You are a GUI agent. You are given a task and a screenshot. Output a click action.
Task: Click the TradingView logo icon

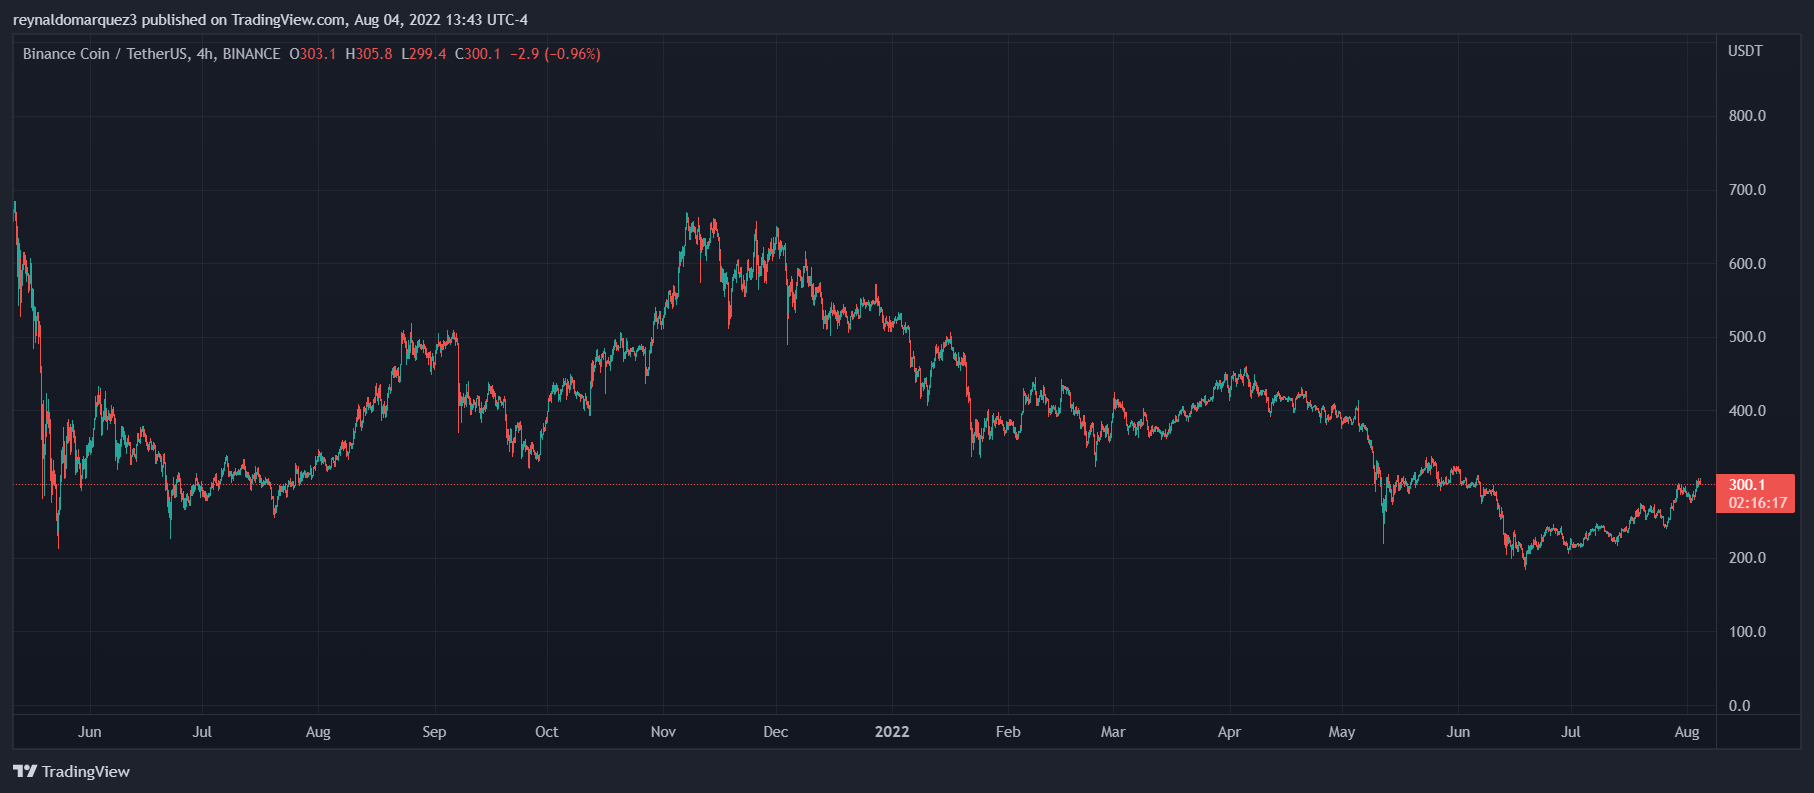click(25, 771)
